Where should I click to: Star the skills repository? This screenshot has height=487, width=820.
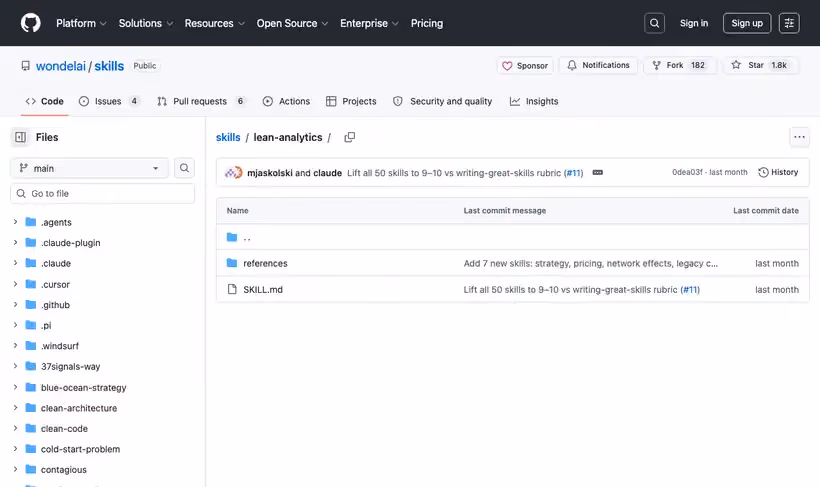click(x=761, y=65)
